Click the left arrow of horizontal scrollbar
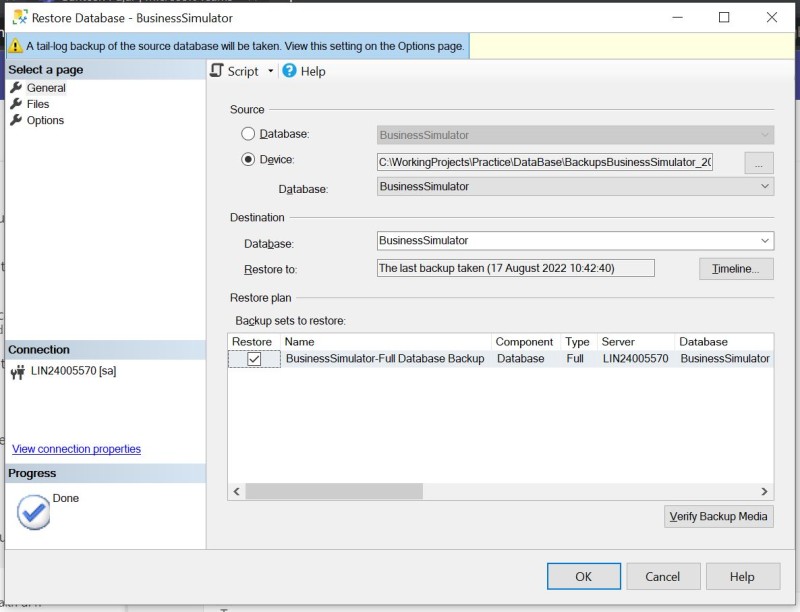 point(236,492)
